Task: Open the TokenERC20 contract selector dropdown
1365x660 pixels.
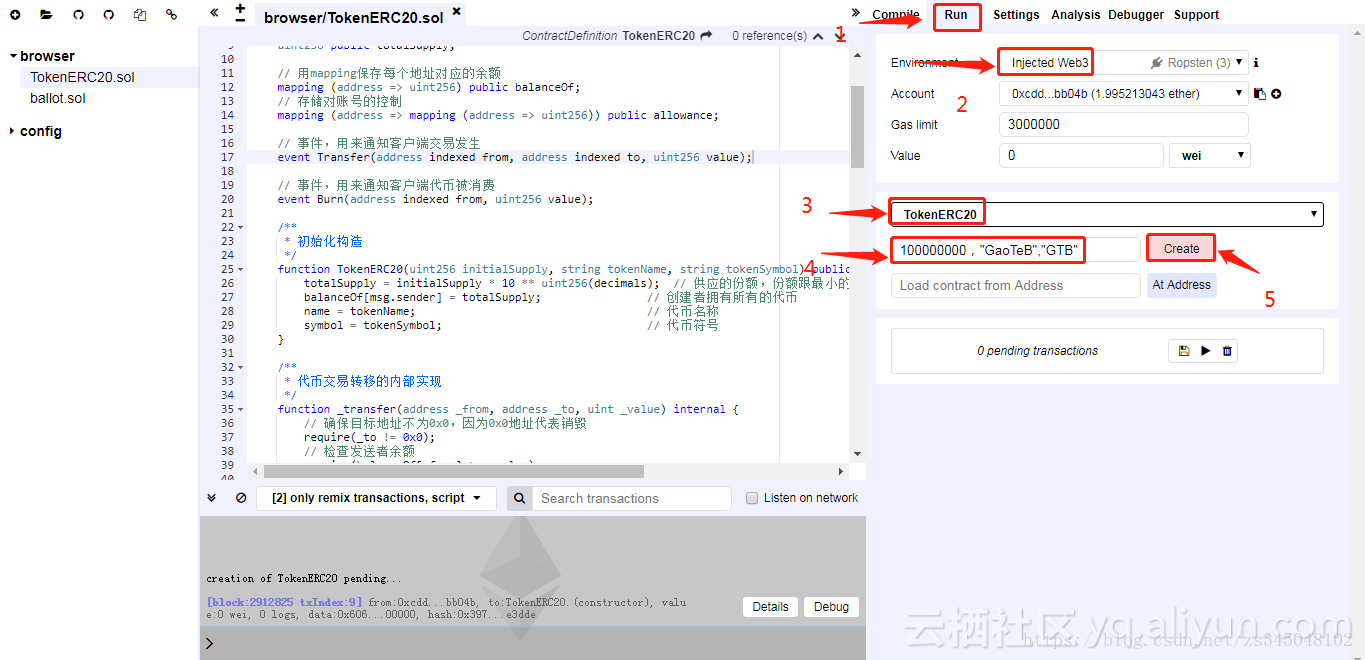Action: coord(1106,214)
